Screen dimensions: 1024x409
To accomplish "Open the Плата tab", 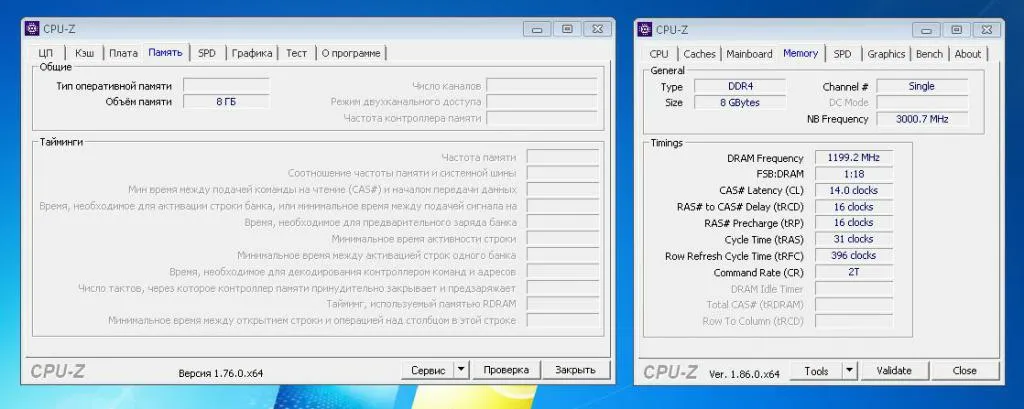I will tap(123, 53).
